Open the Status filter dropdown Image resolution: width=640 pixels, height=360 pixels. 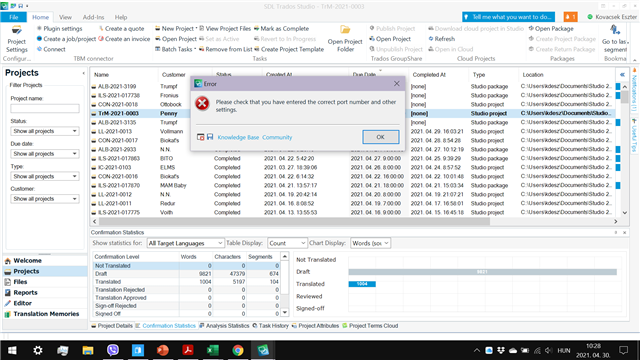[45, 131]
